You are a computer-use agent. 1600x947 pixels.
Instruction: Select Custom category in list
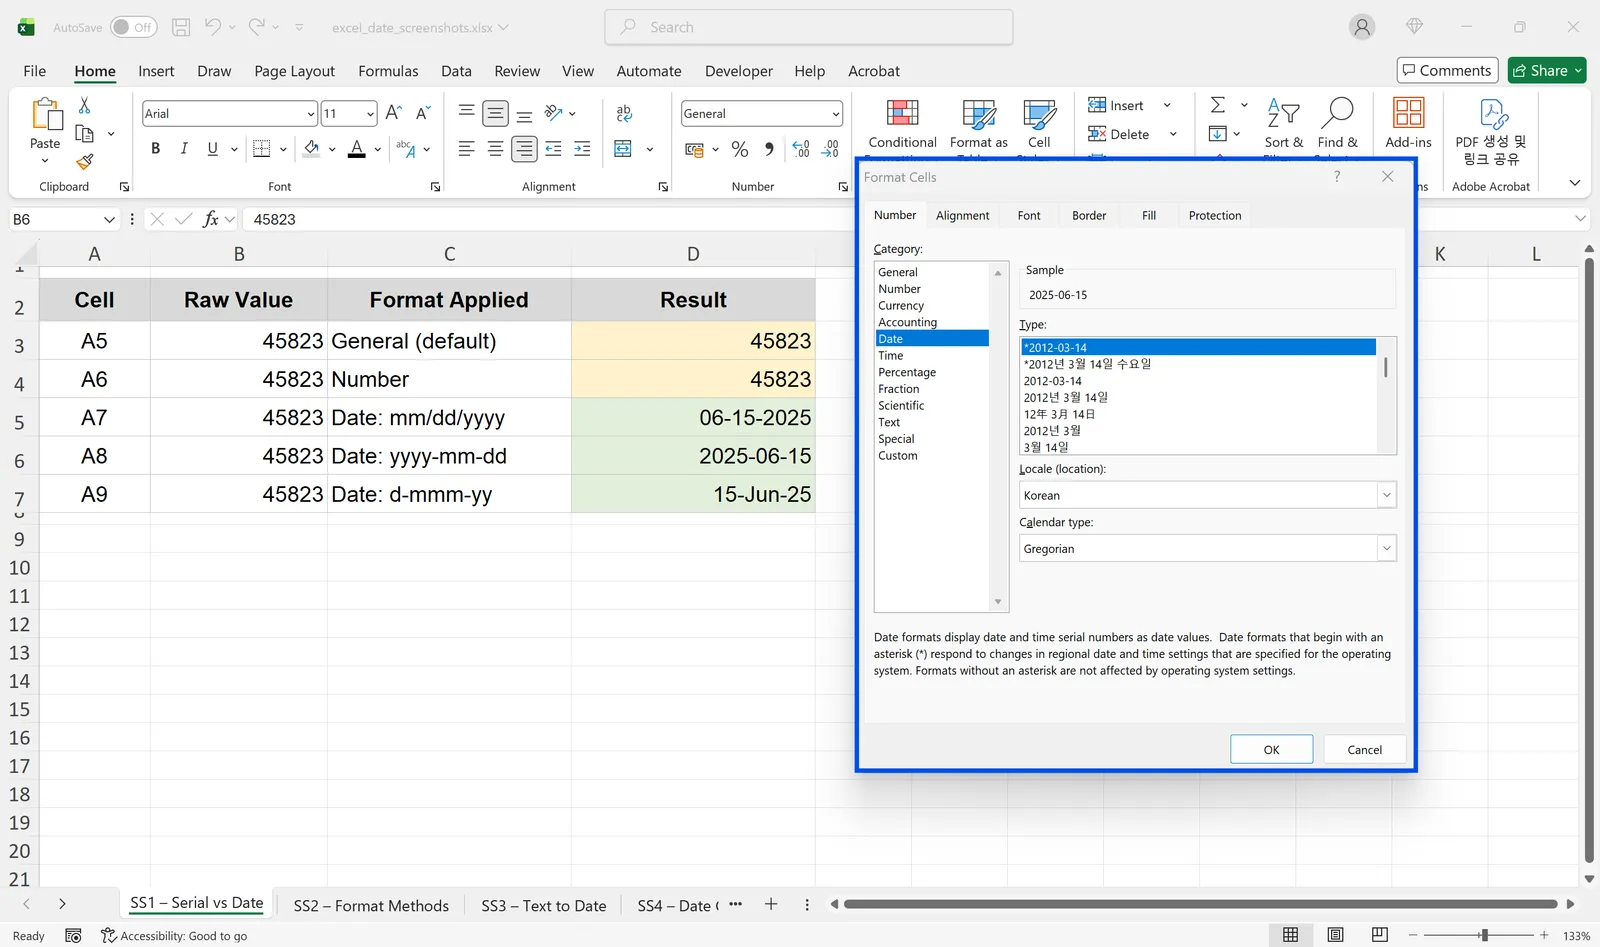tap(897, 455)
